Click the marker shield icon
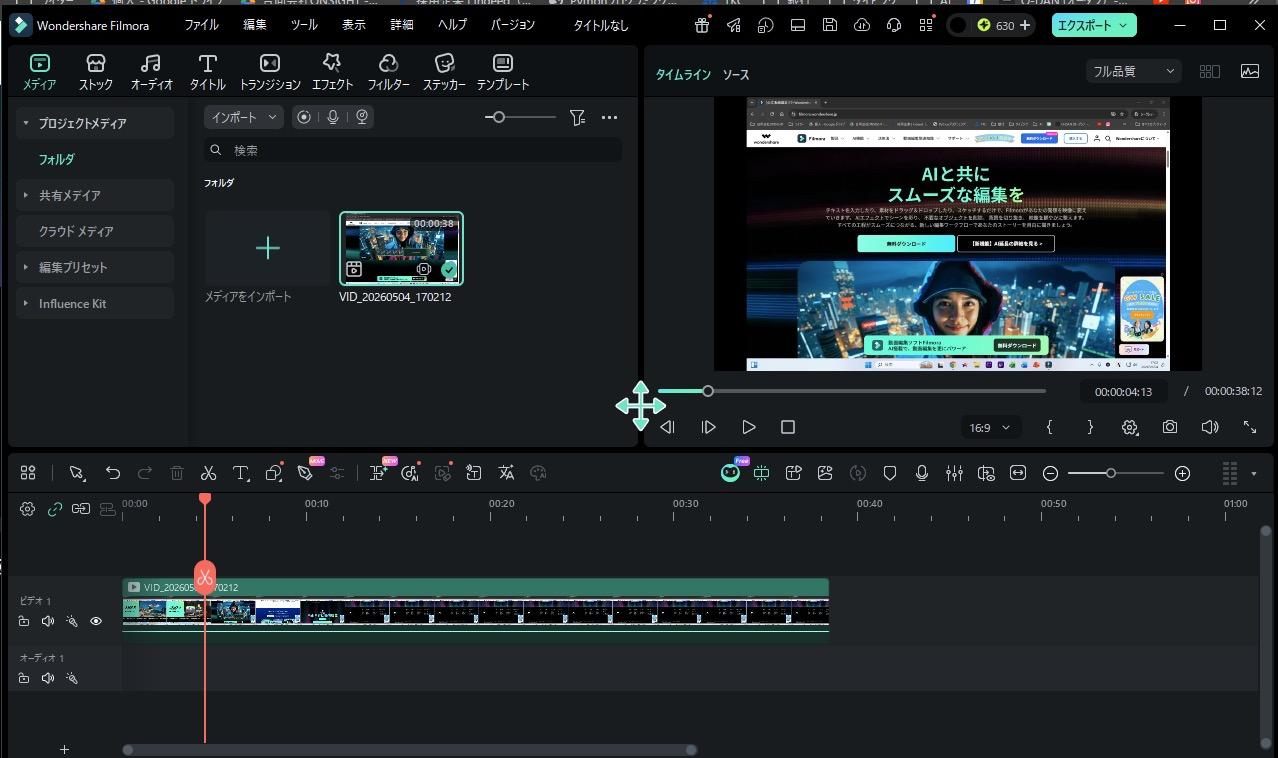The height and width of the screenshot is (758, 1278). [x=890, y=473]
